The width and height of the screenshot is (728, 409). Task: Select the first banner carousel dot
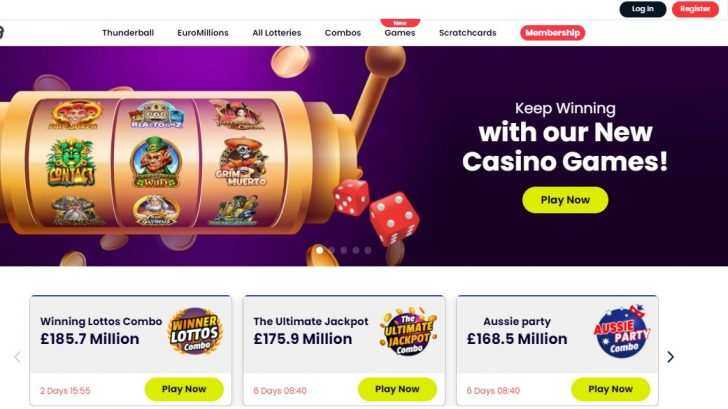[x=319, y=250]
